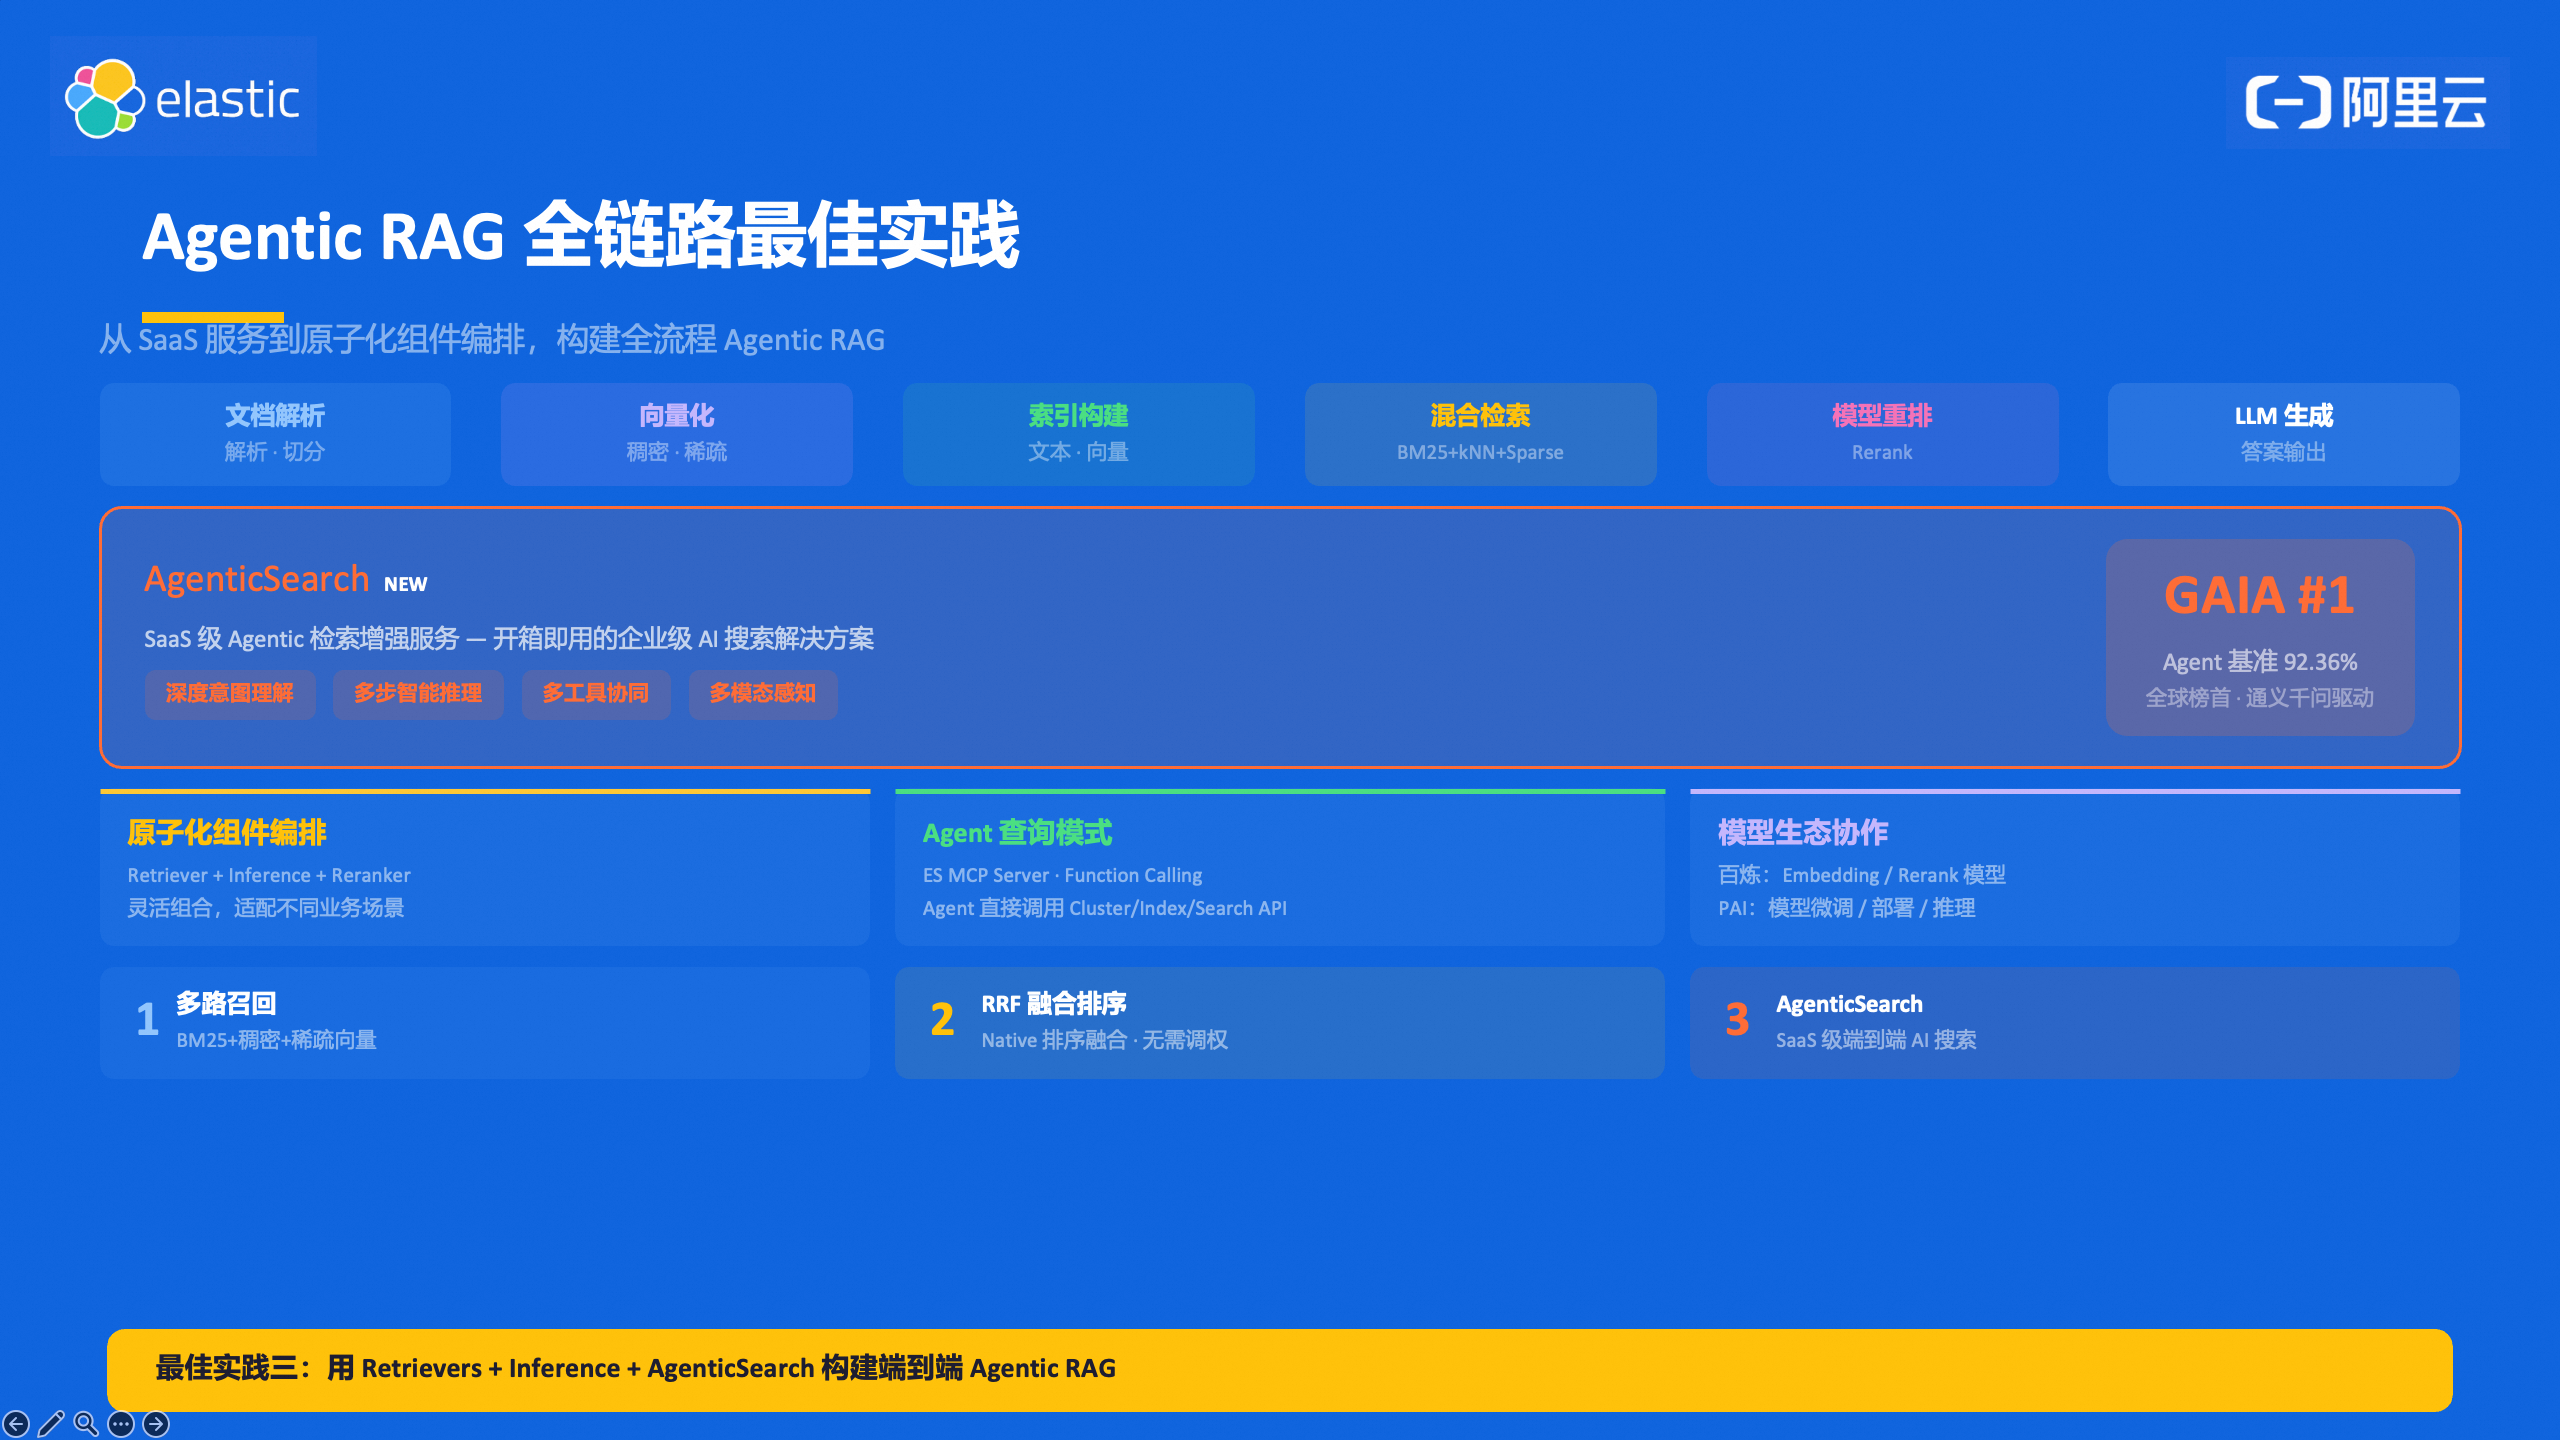Click text 灵活组合, 适配不同业务场景
The image size is (2560, 1440).
tap(266, 908)
